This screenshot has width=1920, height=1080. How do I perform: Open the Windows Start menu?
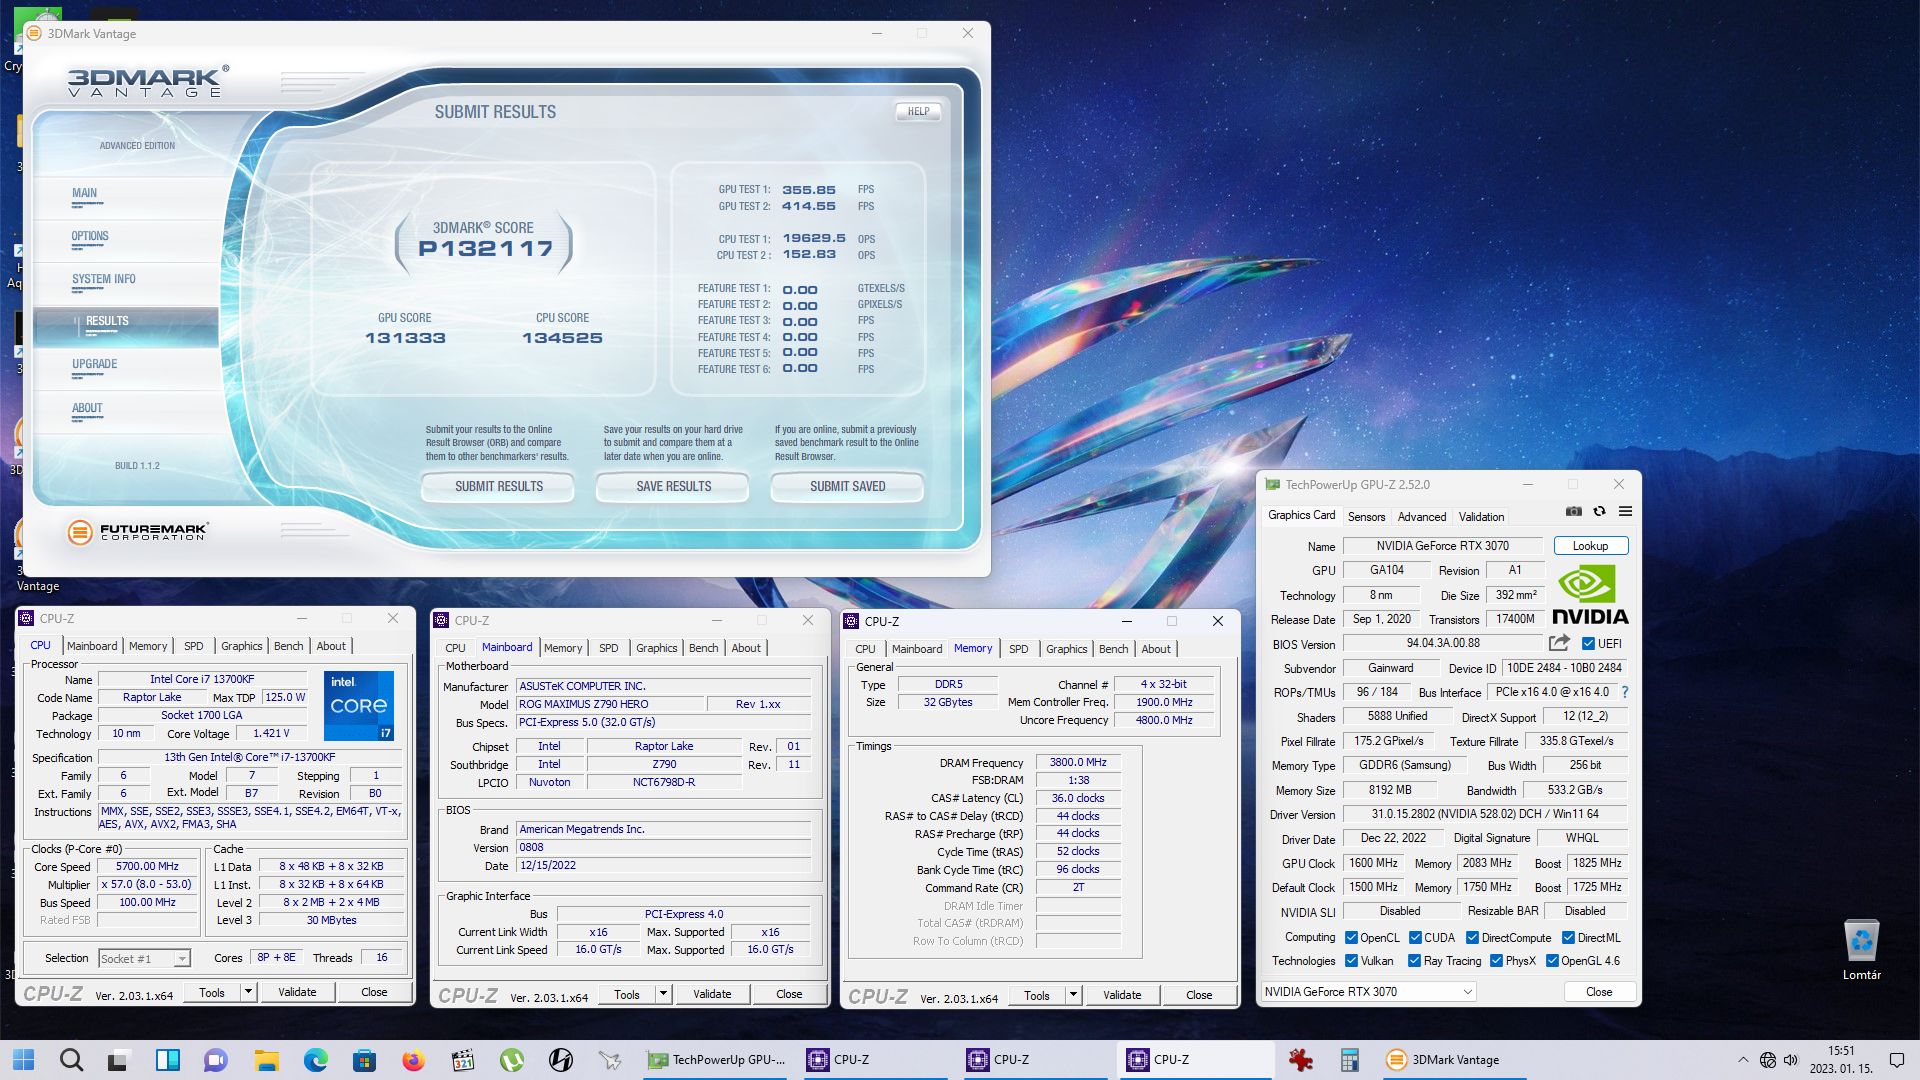click(24, 1060)
